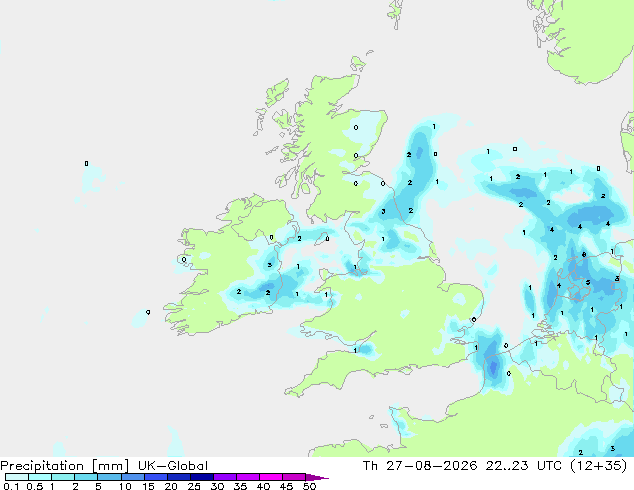The width and height of the screenshot is (634, 490).
Task: Select the 10–15 mm legend swatch
Action: point(132,477)
